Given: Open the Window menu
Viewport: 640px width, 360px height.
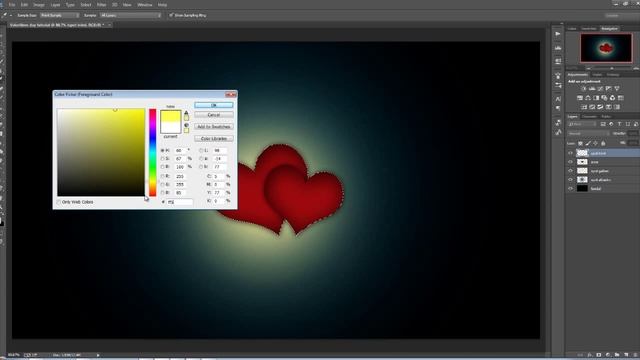Looking at the screenshot, I should [144, 5].
